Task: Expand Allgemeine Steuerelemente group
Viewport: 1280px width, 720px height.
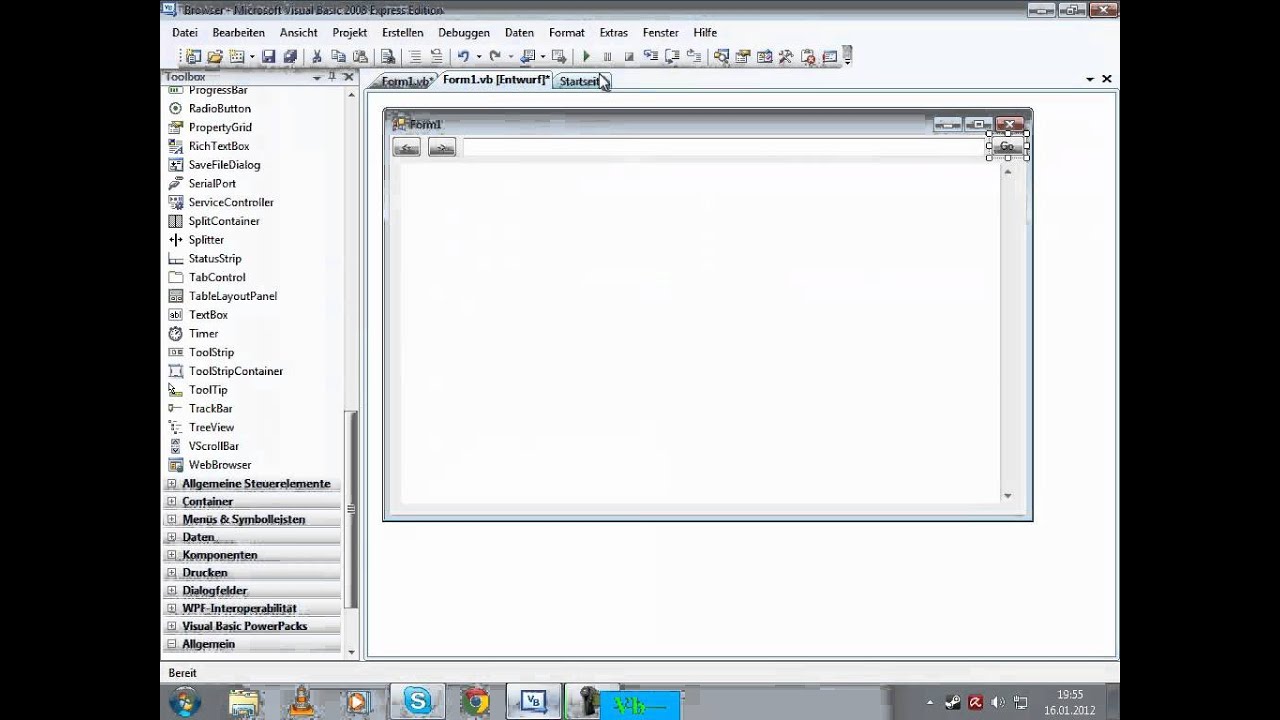Action: tap(172, 484)
